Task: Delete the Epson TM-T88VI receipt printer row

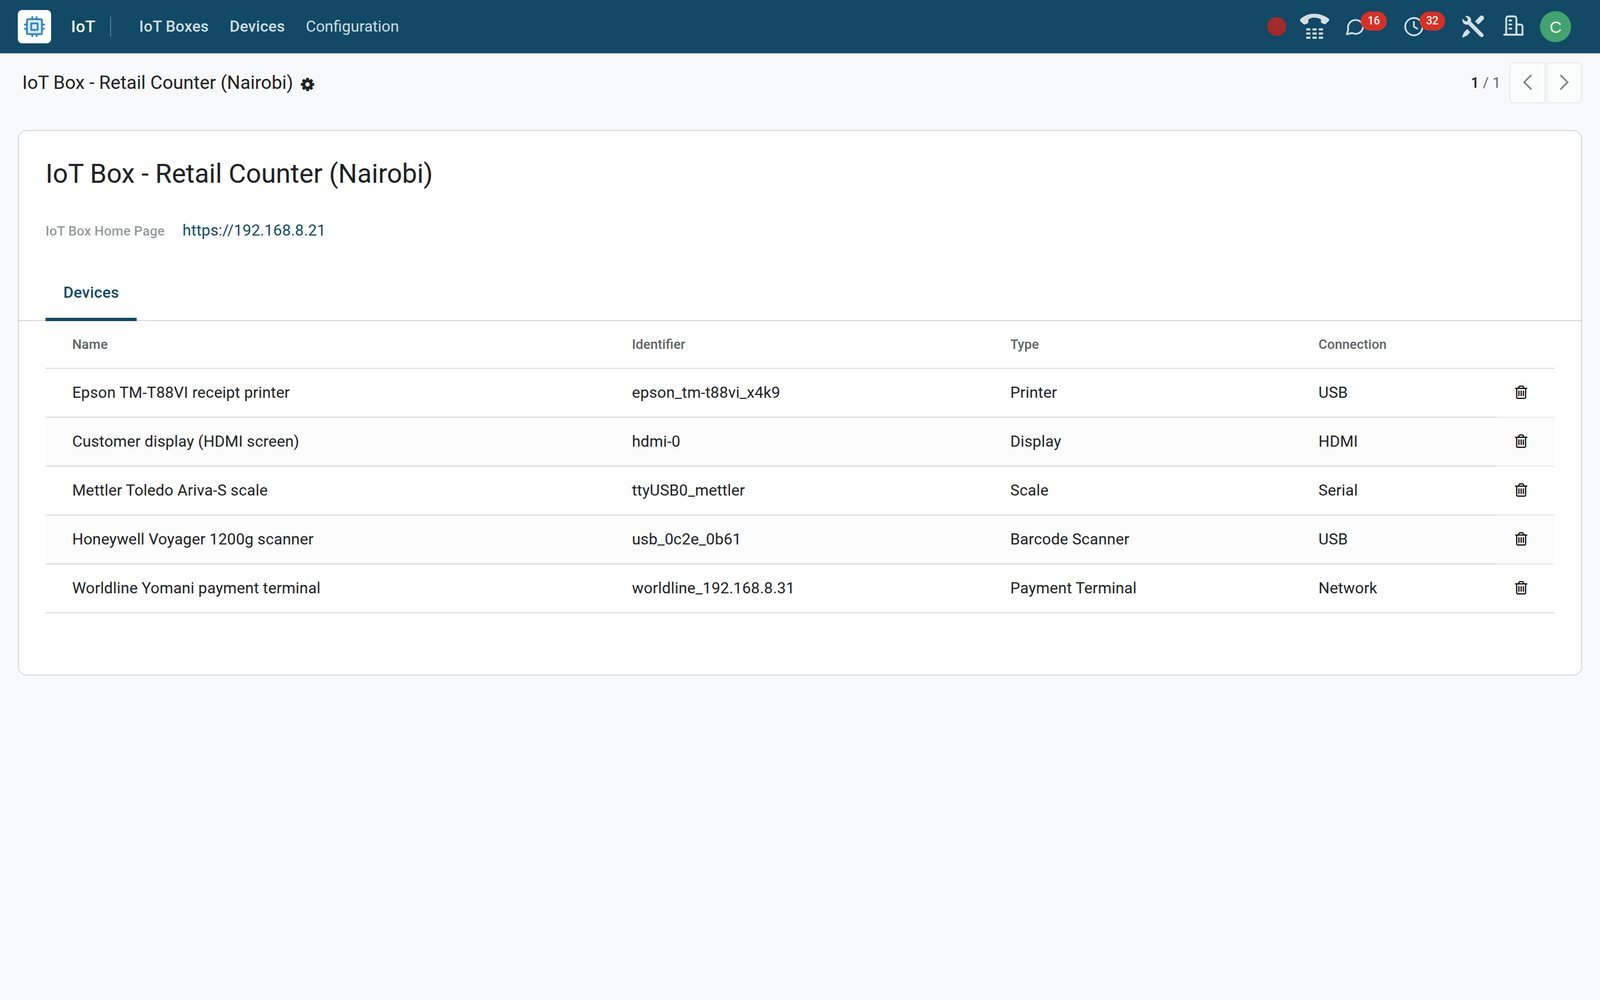Action: pyautogui.click(x=1521, y=393)
